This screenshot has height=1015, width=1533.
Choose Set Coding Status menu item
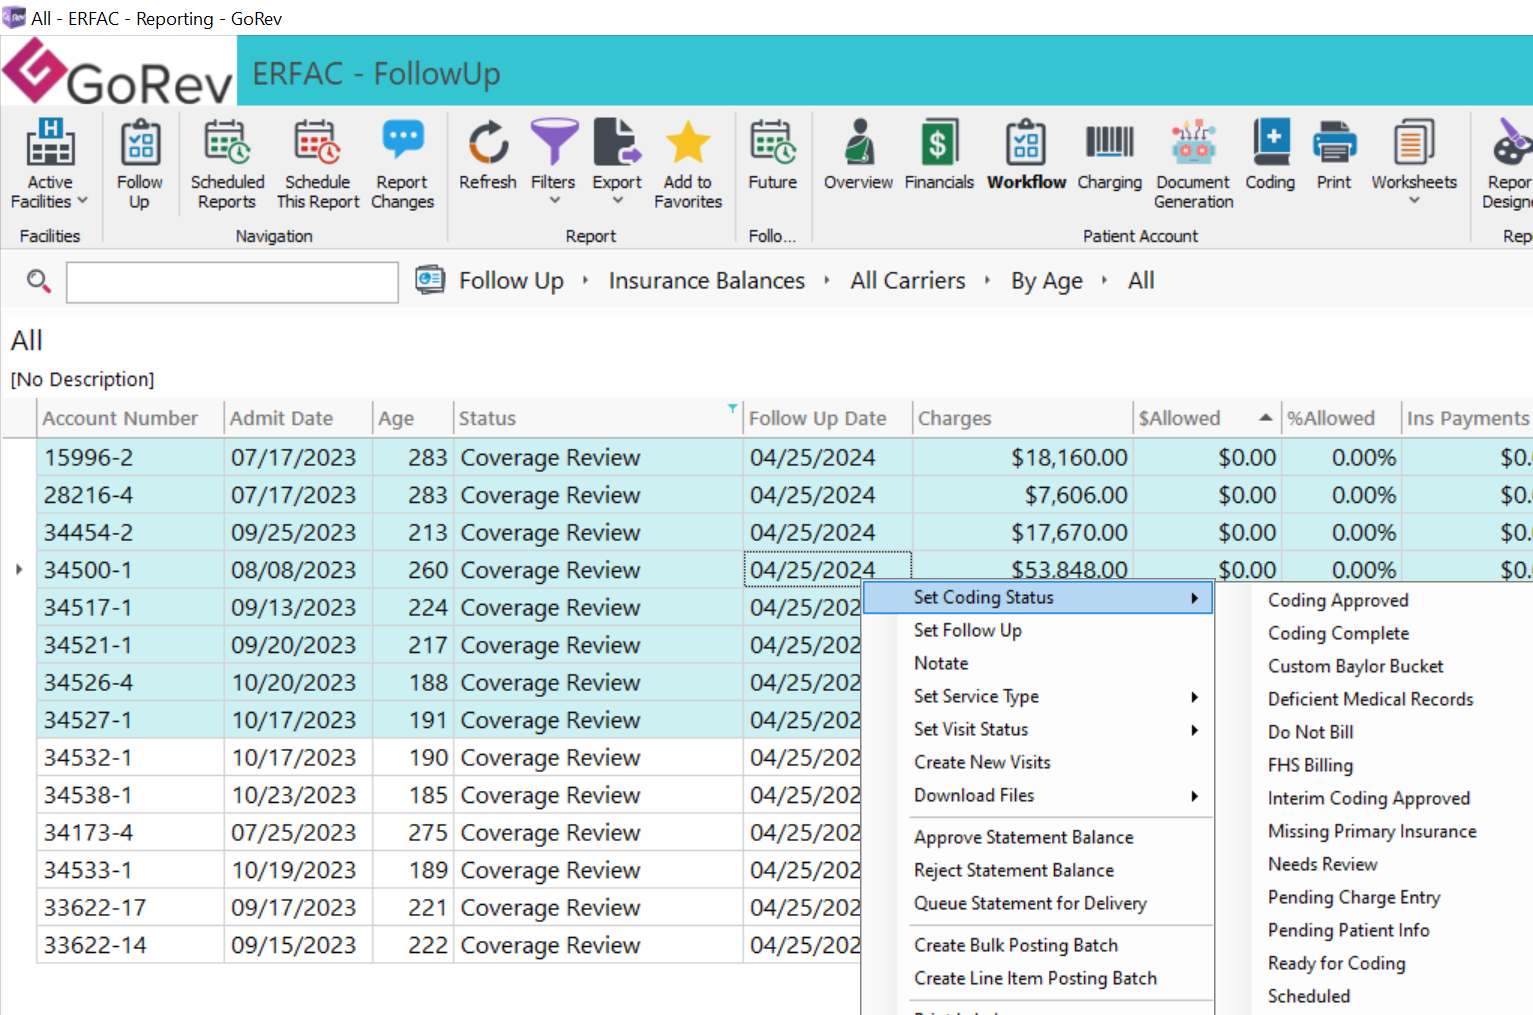[1037, 597]
